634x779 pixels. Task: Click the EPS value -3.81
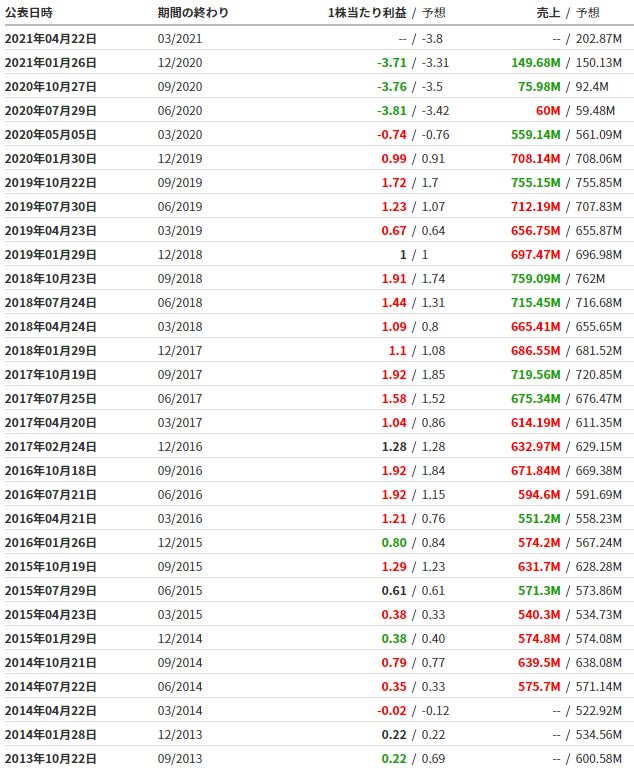392,111
